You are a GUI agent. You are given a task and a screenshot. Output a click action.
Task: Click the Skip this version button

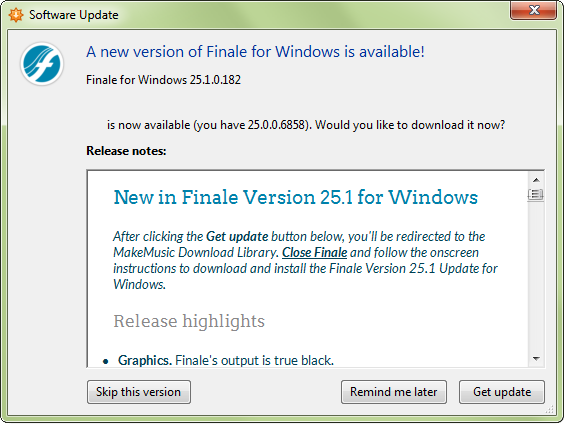pos(139,392)
